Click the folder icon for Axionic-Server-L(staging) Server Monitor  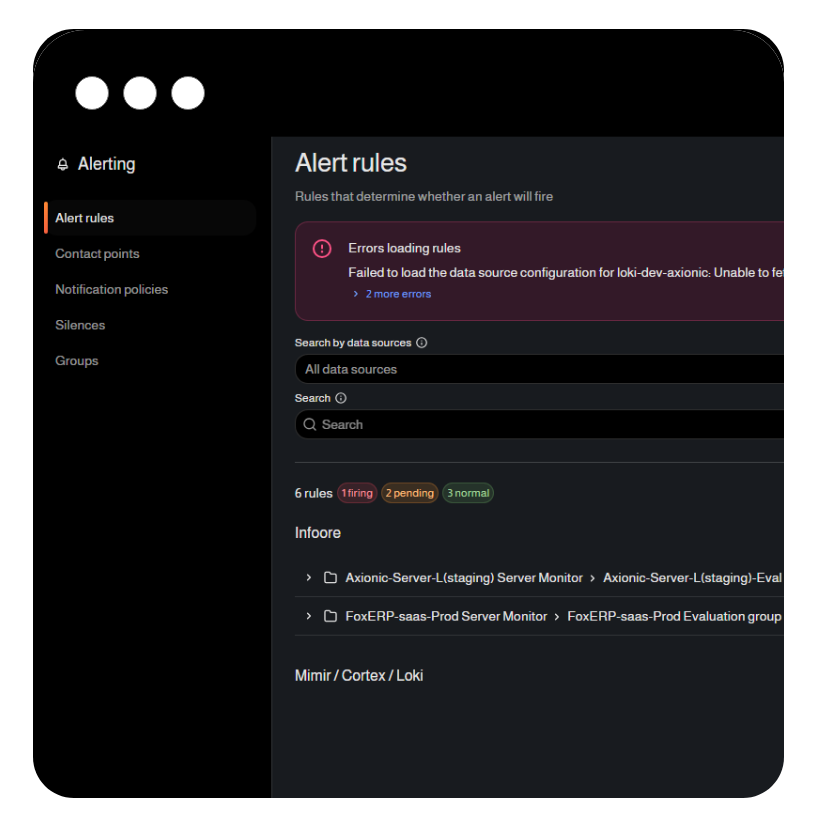(x=331, y=578)
